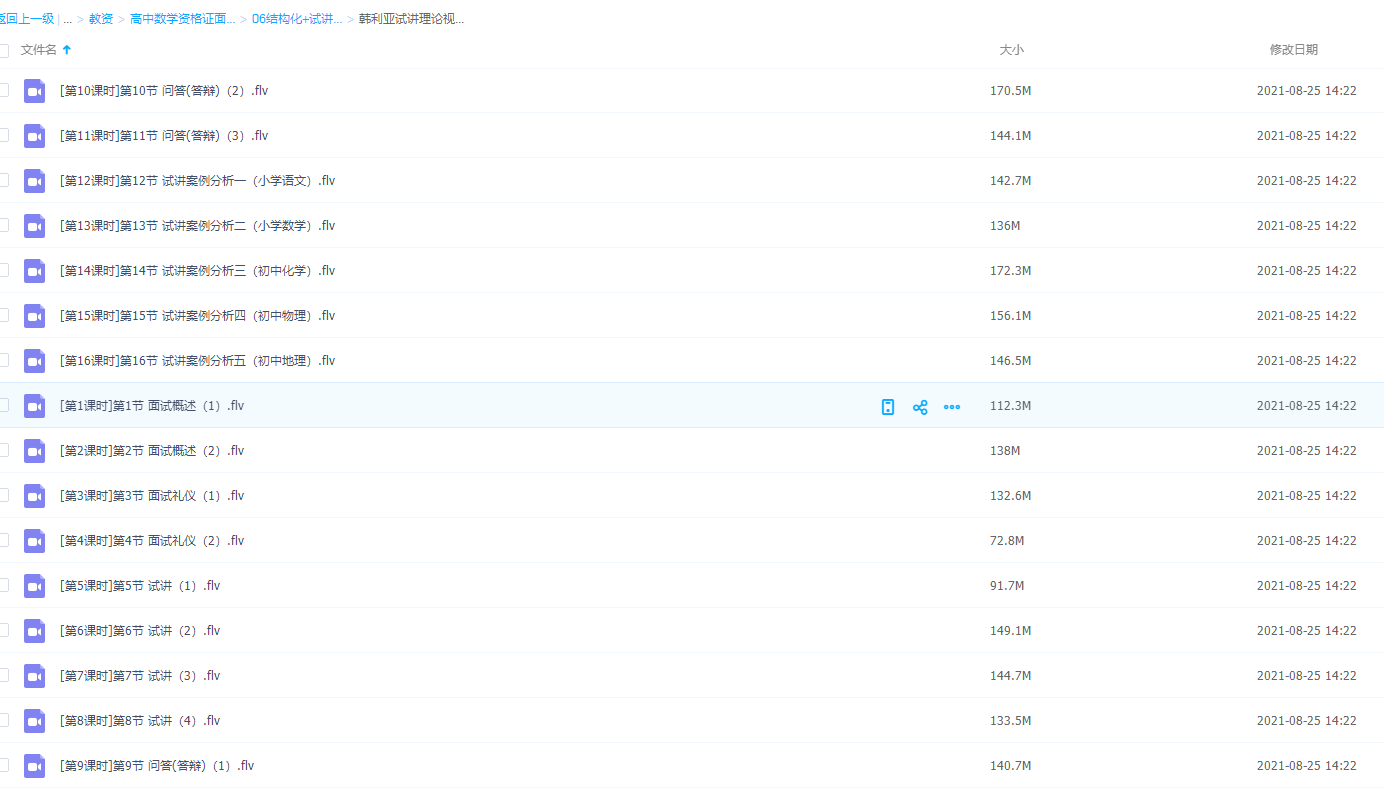Click video icon for 第5节 试讲(1)

click(x=35, y=586)
